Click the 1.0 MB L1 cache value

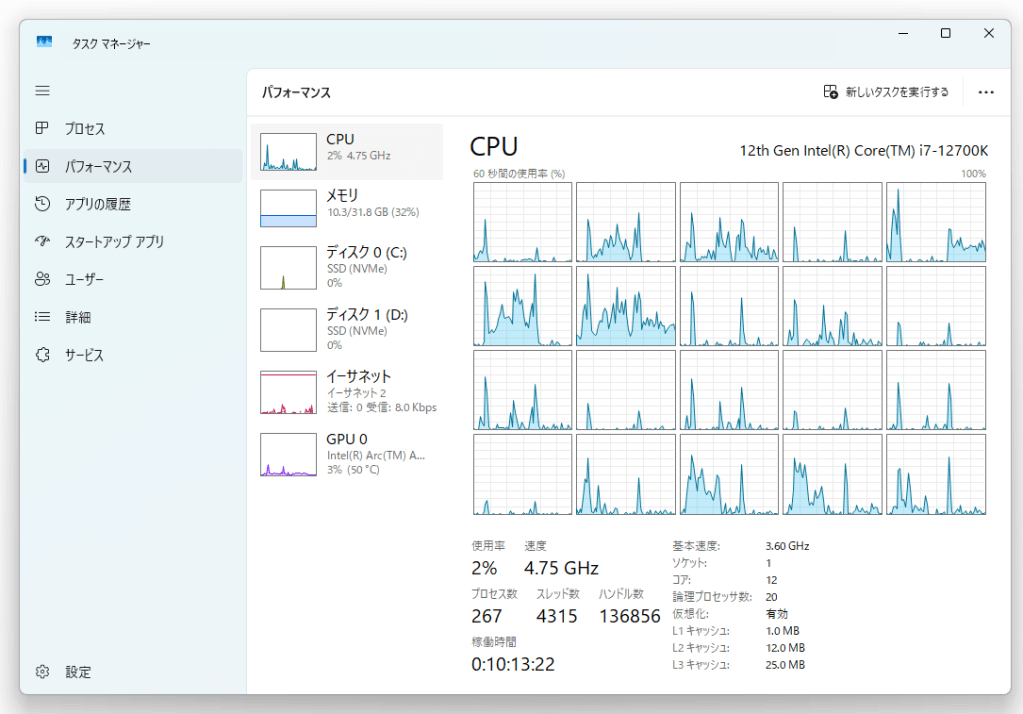(x=782, y=631)
